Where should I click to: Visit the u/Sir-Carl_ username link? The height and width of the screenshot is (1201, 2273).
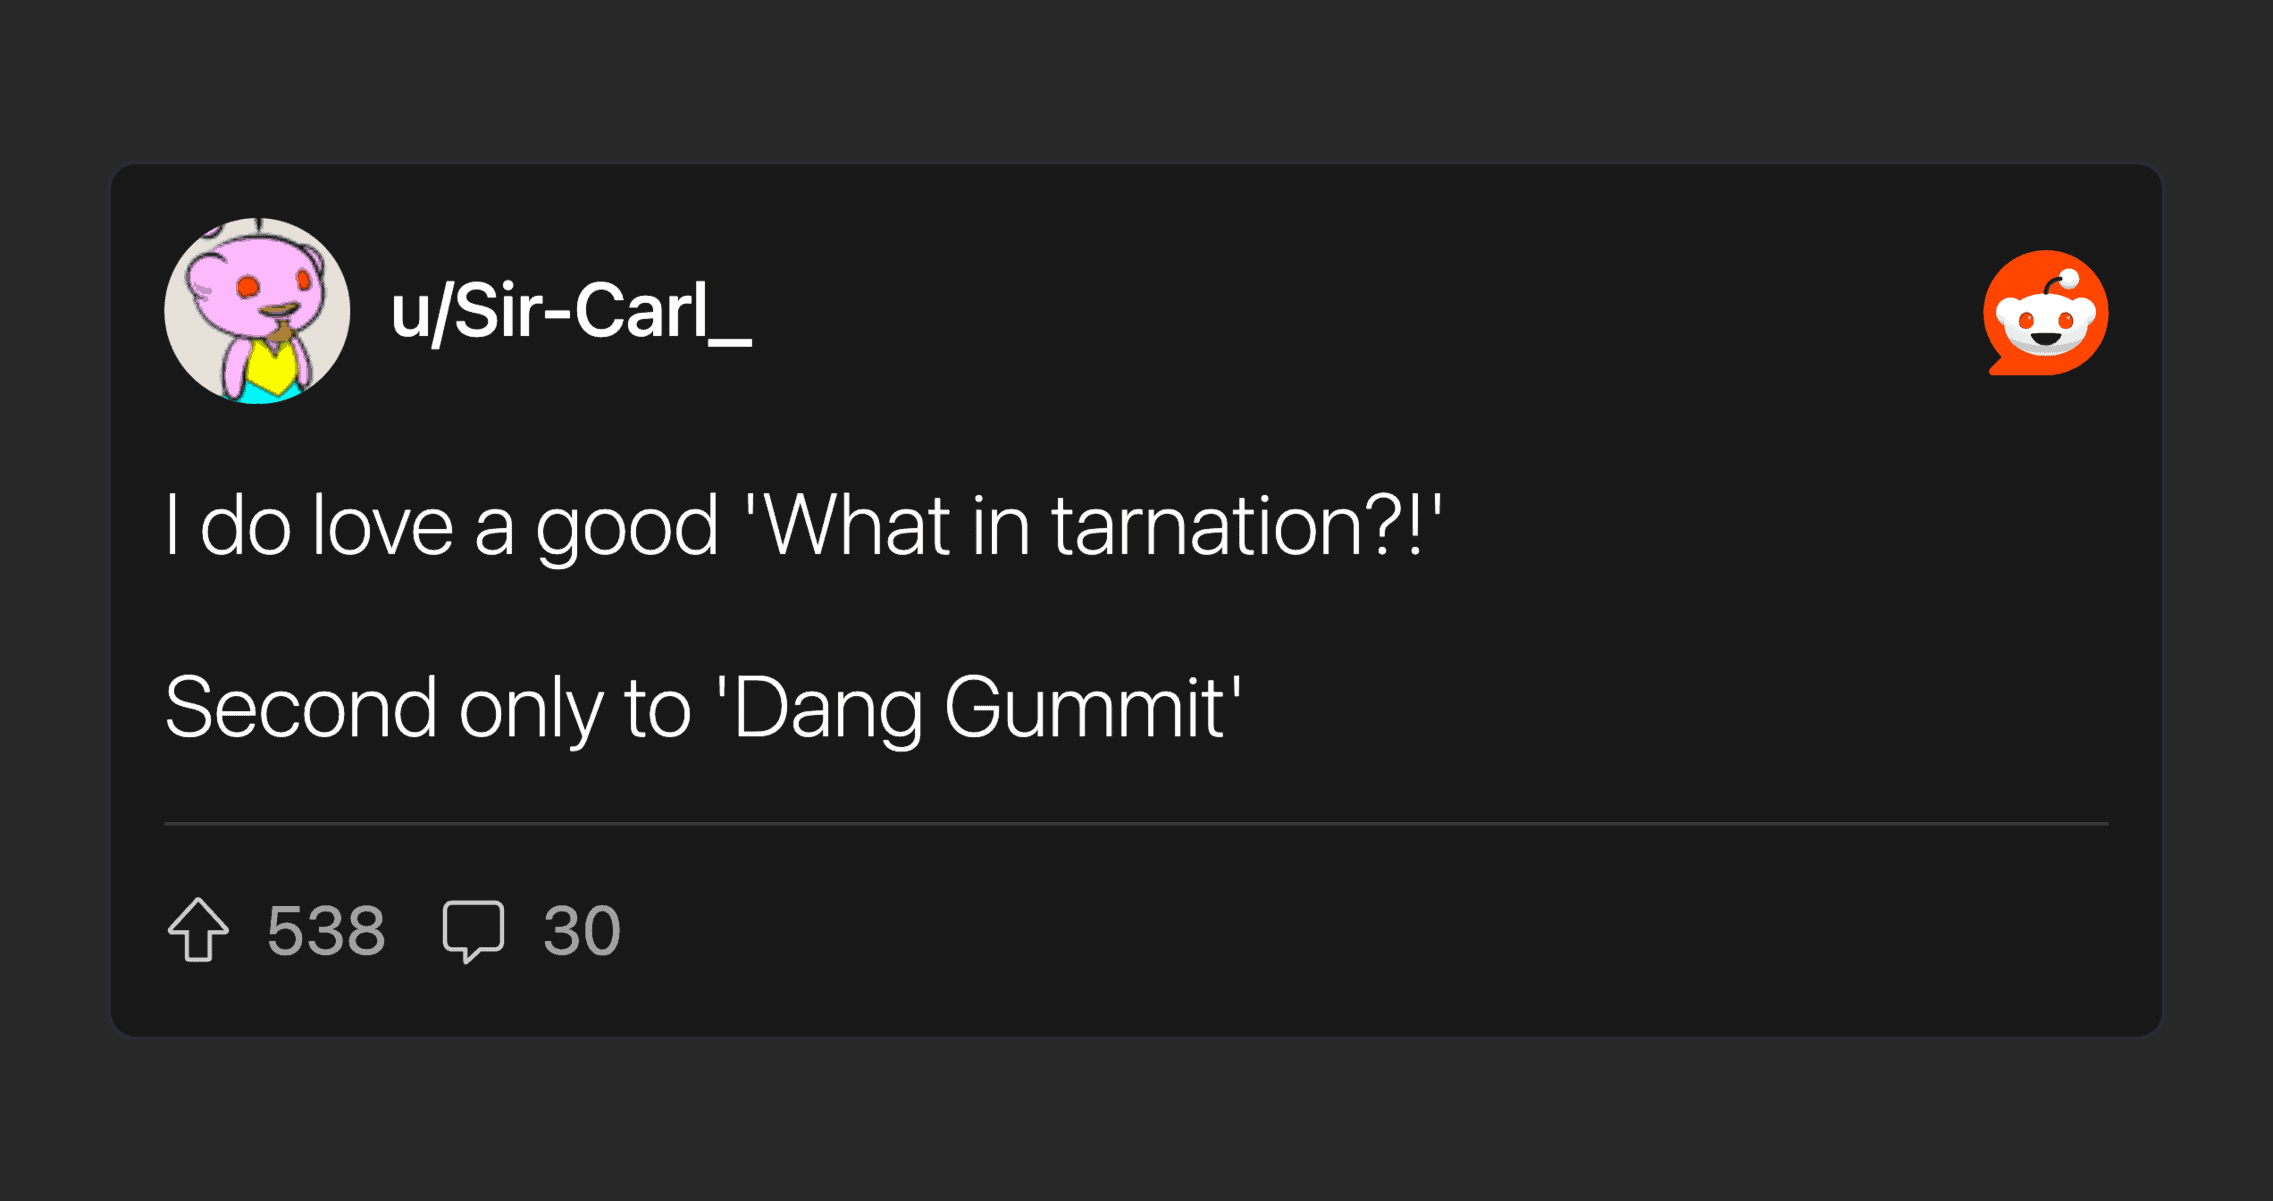point(571,312)
